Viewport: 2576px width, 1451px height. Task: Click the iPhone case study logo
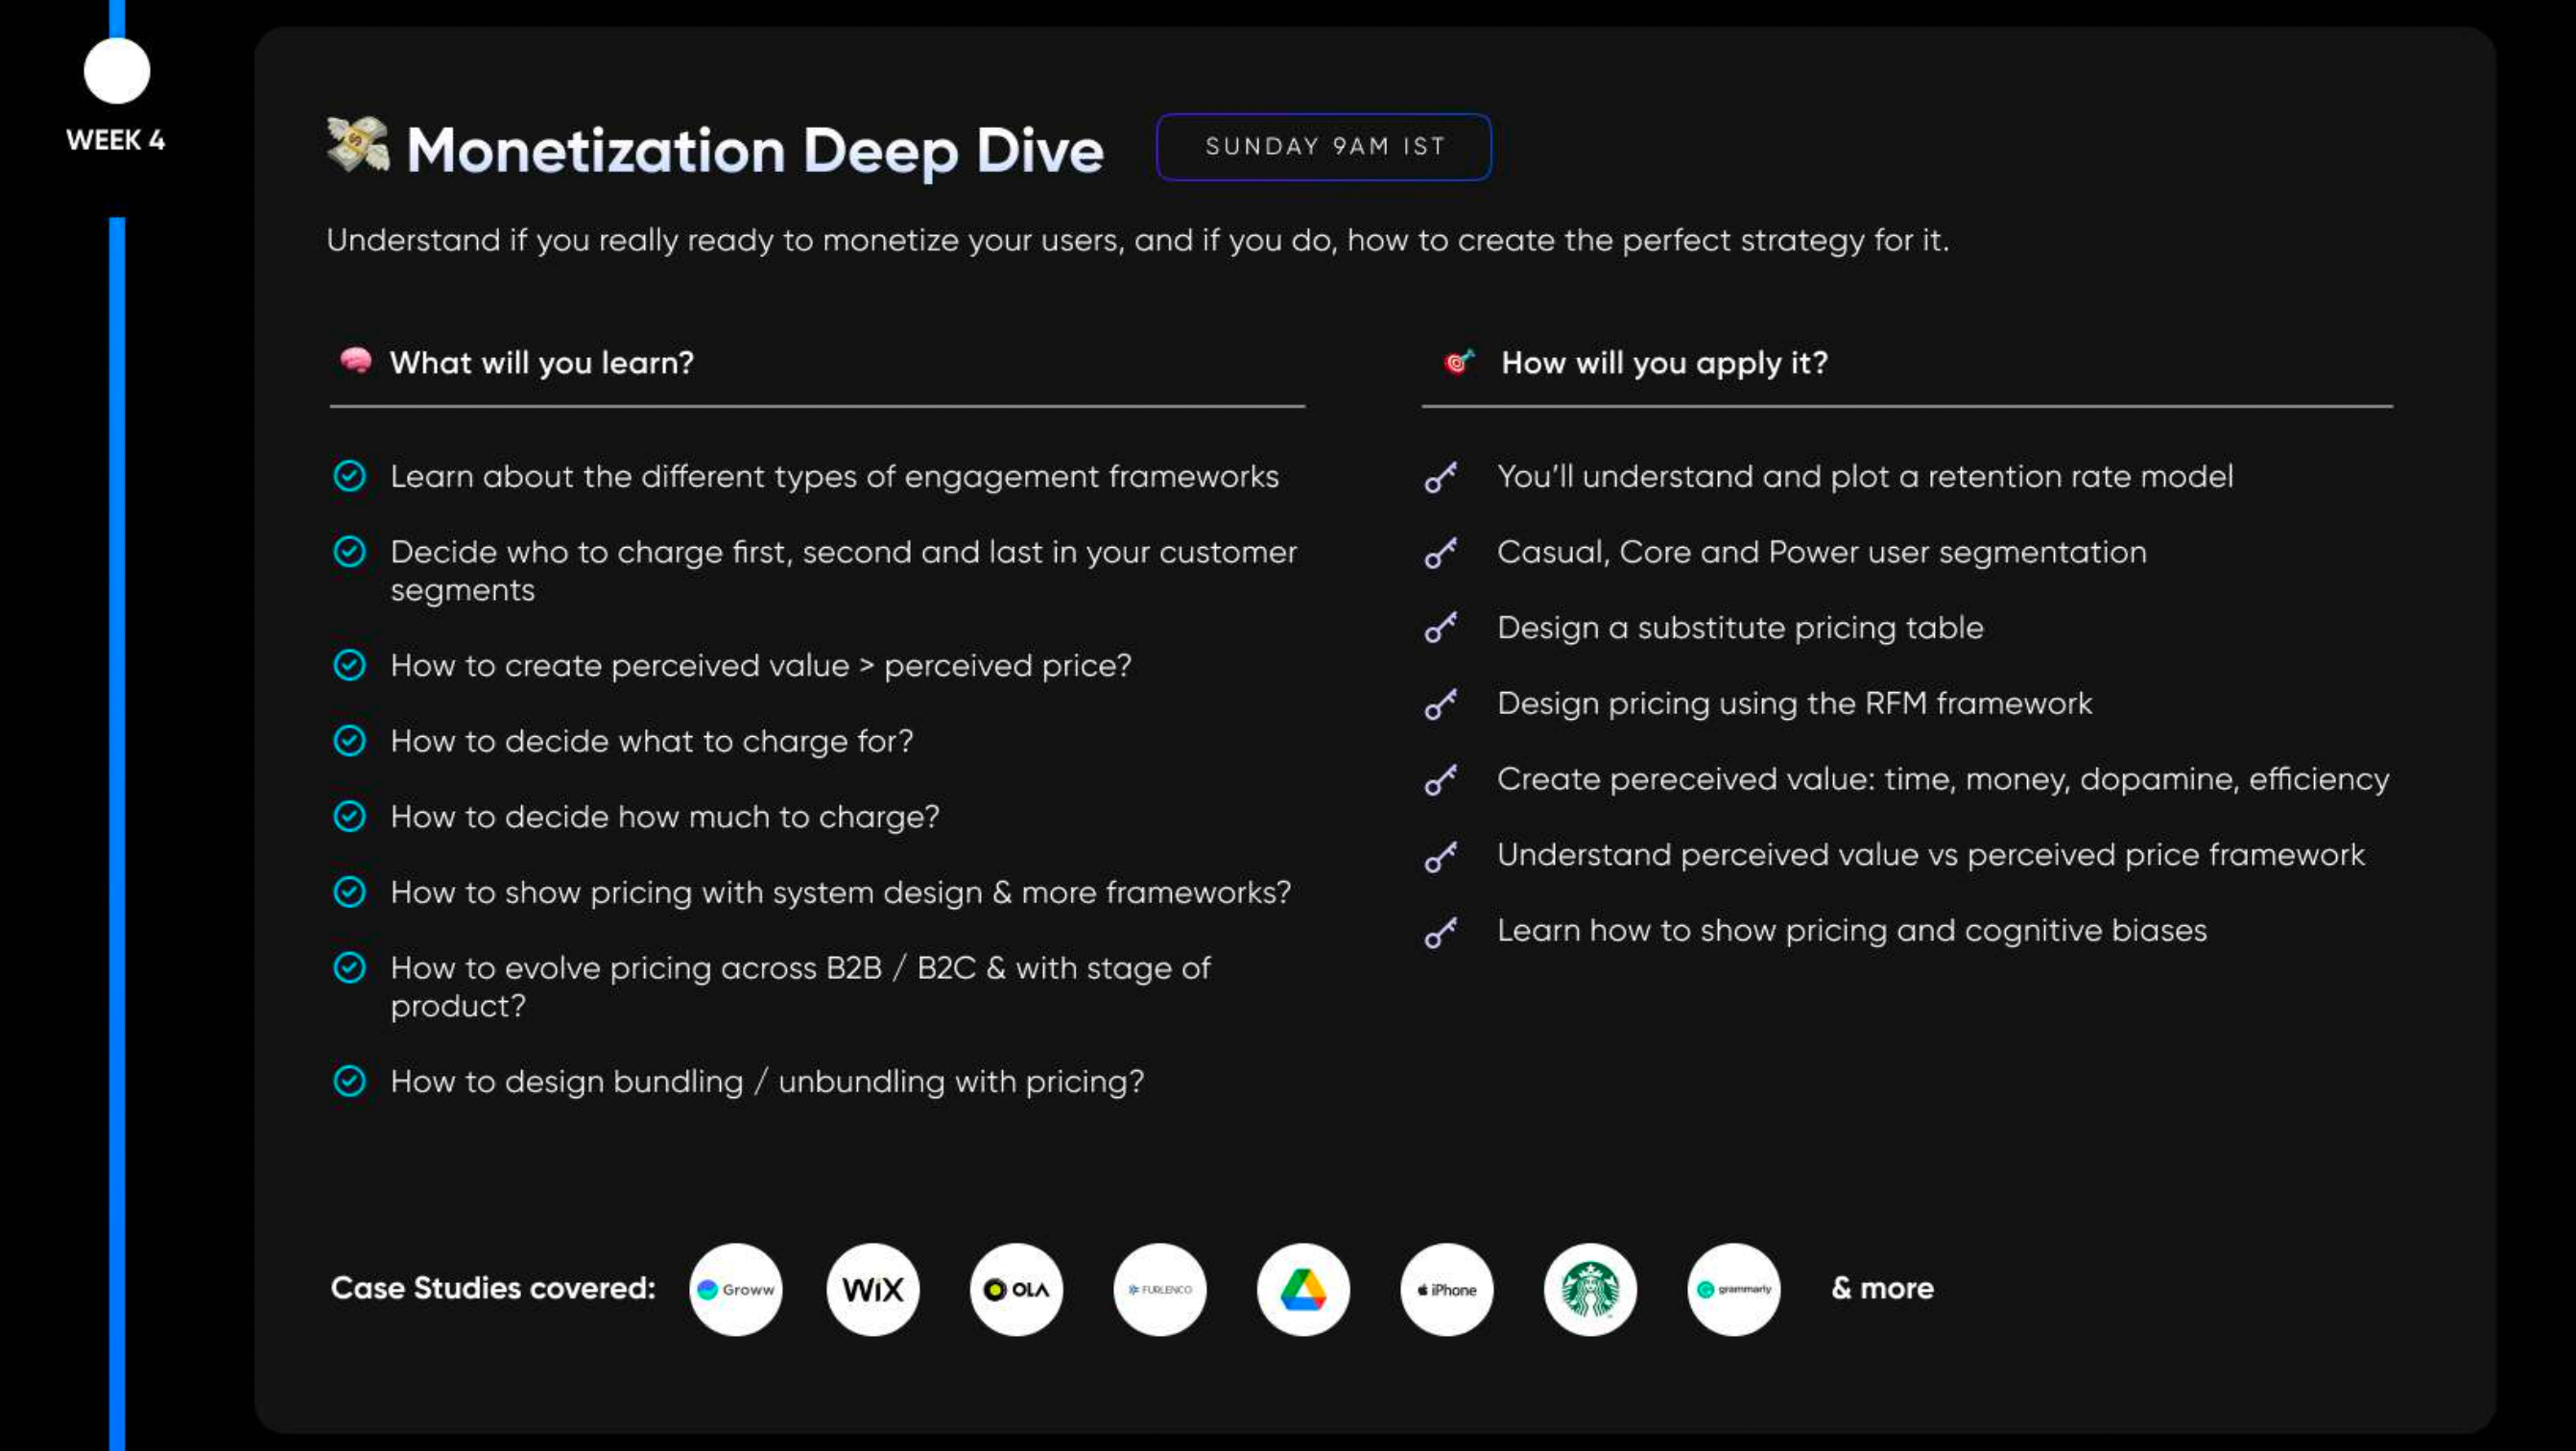coord(1446,1289)
